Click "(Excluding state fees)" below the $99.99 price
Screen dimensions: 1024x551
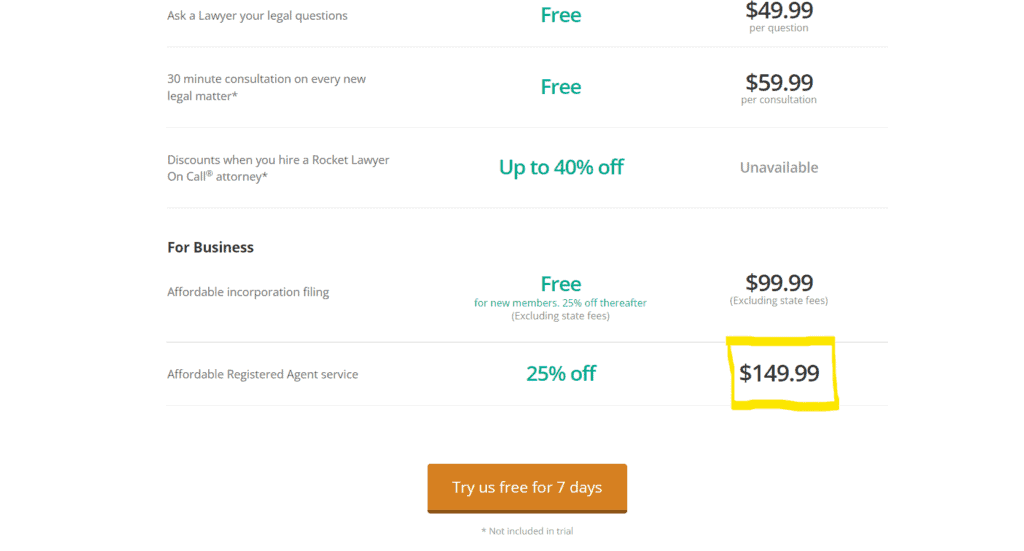click(x=779, y=301)
